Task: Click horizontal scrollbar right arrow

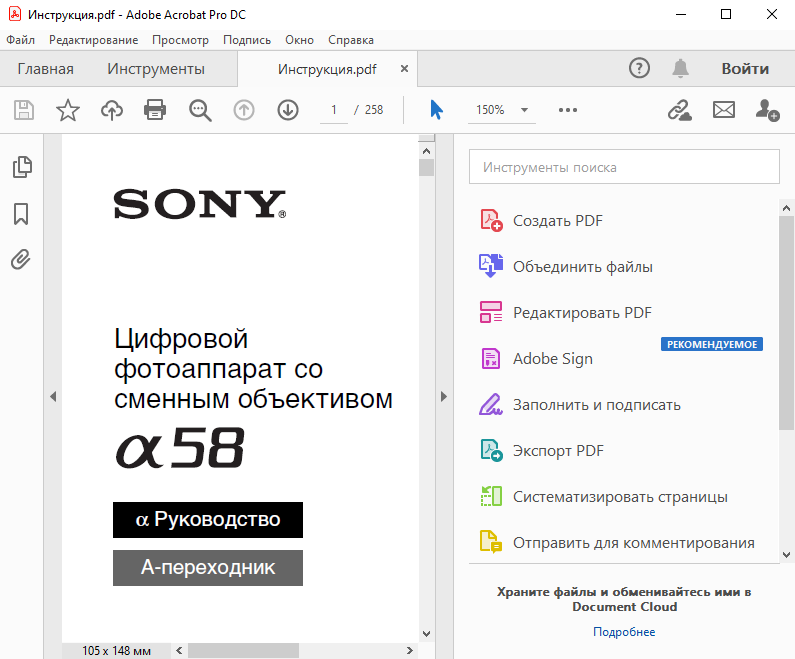Action: (410, 650)
